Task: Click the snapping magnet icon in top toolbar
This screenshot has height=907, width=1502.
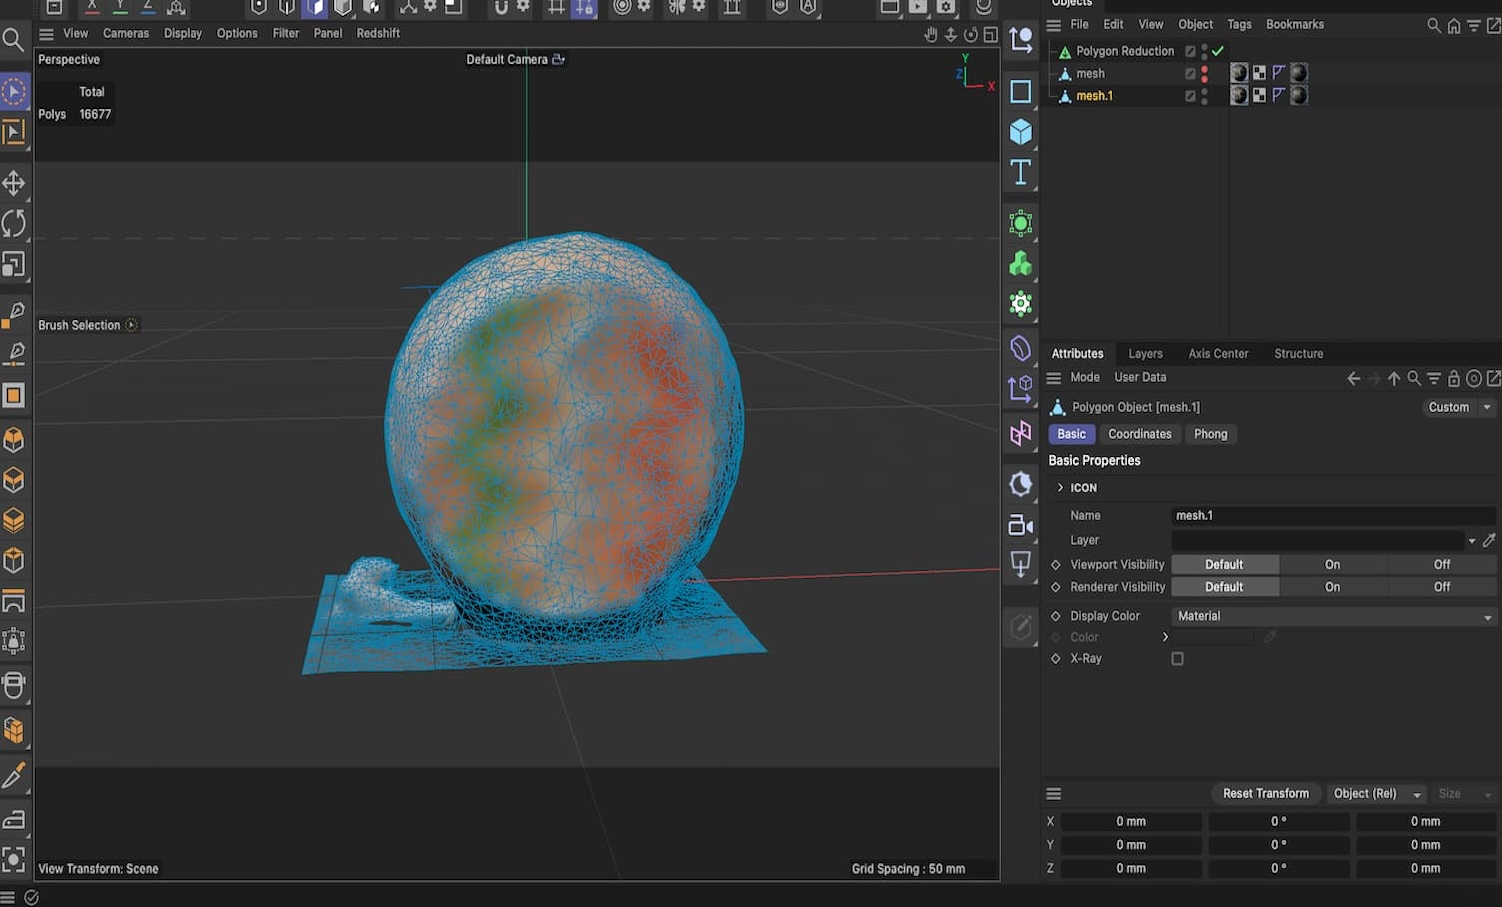Action: pyautogui.click(x=501, y=10)
